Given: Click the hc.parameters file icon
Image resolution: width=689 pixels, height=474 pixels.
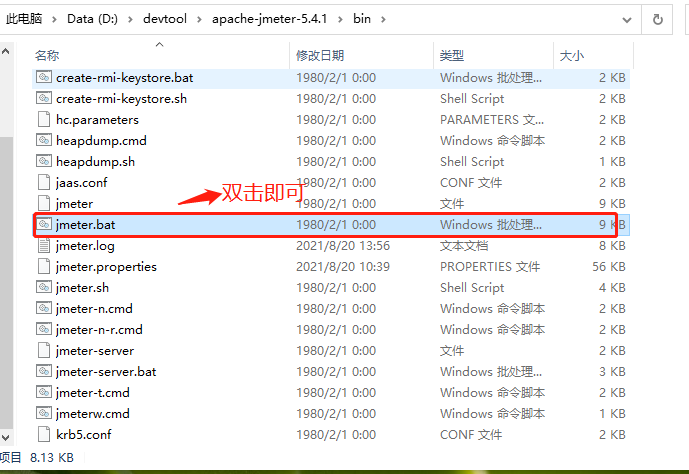Looking at the screenshot, I should pos(44,119).
